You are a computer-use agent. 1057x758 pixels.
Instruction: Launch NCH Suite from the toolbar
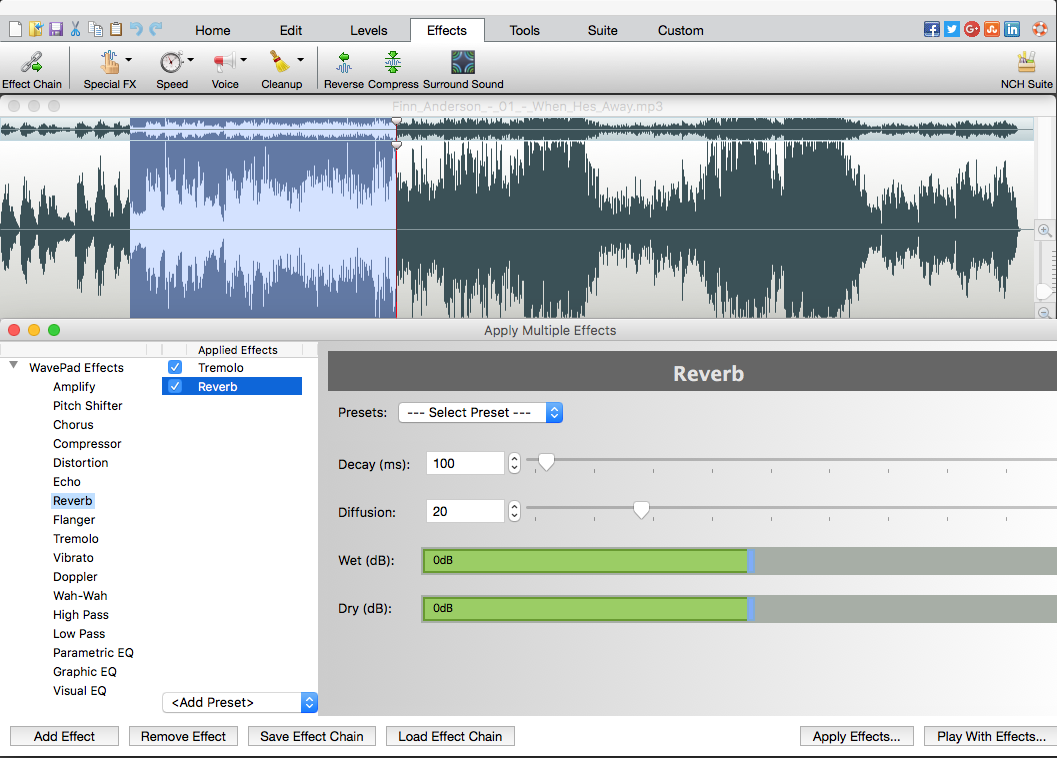(1025, 68)
